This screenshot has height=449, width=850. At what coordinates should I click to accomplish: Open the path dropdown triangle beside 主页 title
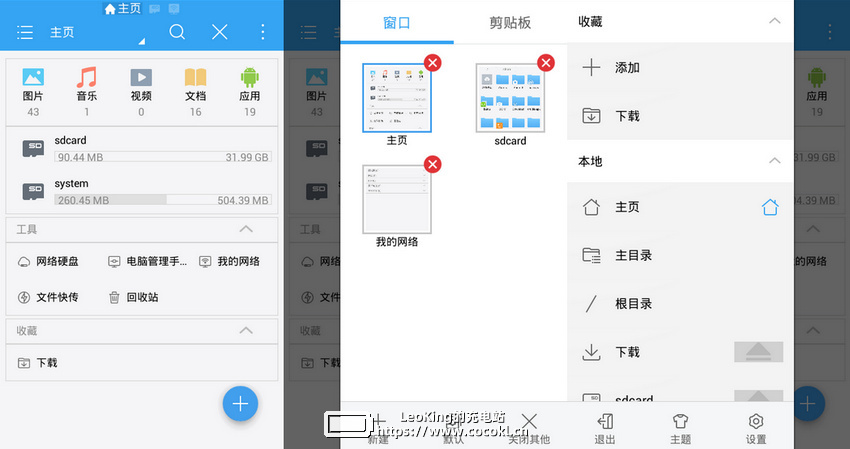[x=141, y=41]
